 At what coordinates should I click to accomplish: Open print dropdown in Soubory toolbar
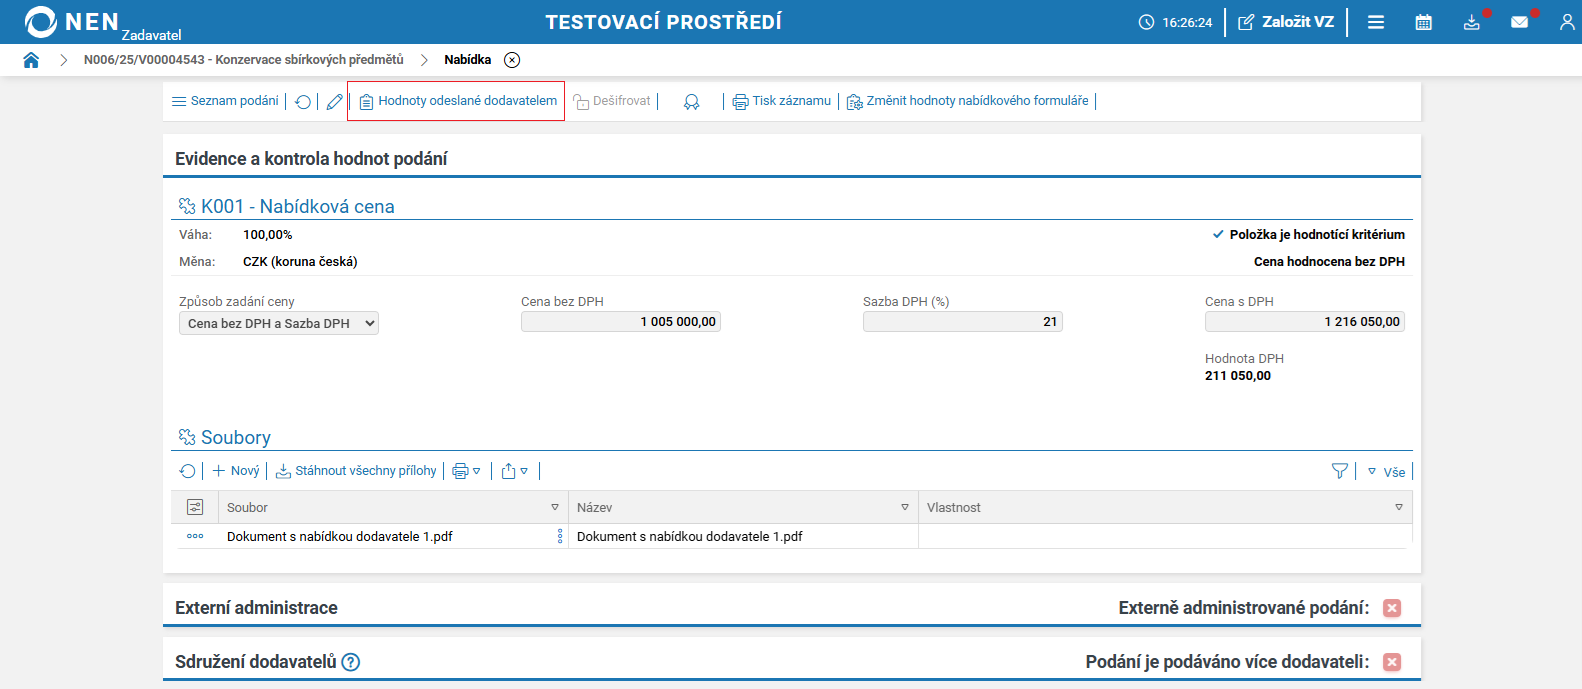click(467, 471)
